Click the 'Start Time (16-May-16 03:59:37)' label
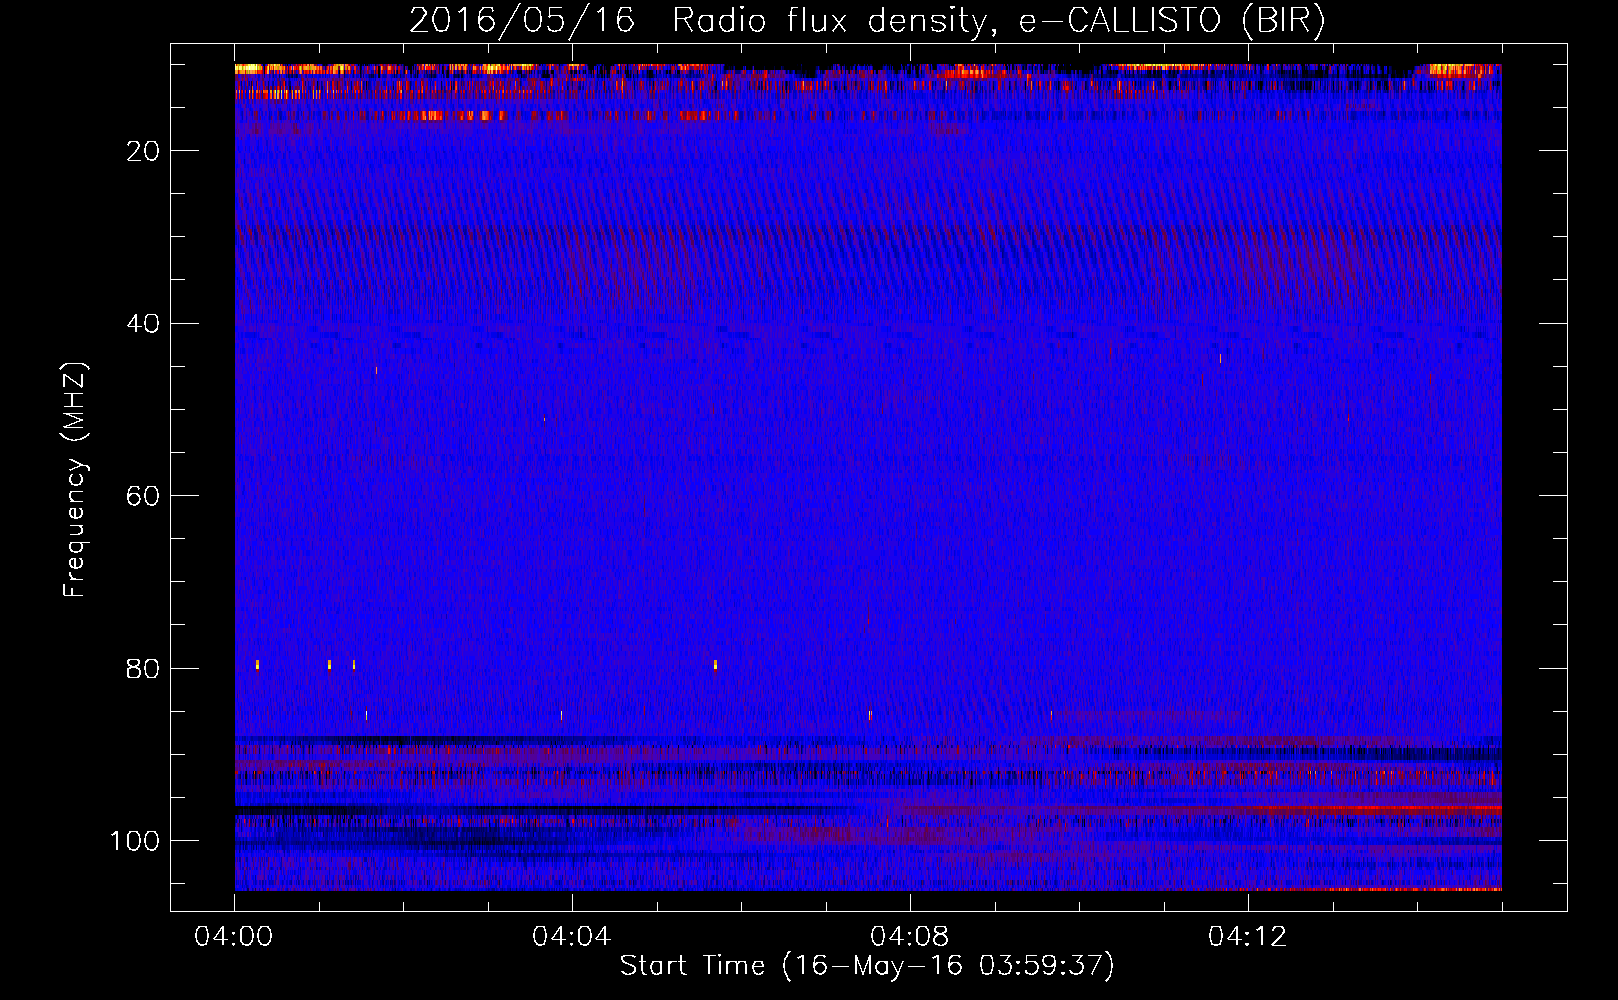1618x1000 pixels. point(867,966)
